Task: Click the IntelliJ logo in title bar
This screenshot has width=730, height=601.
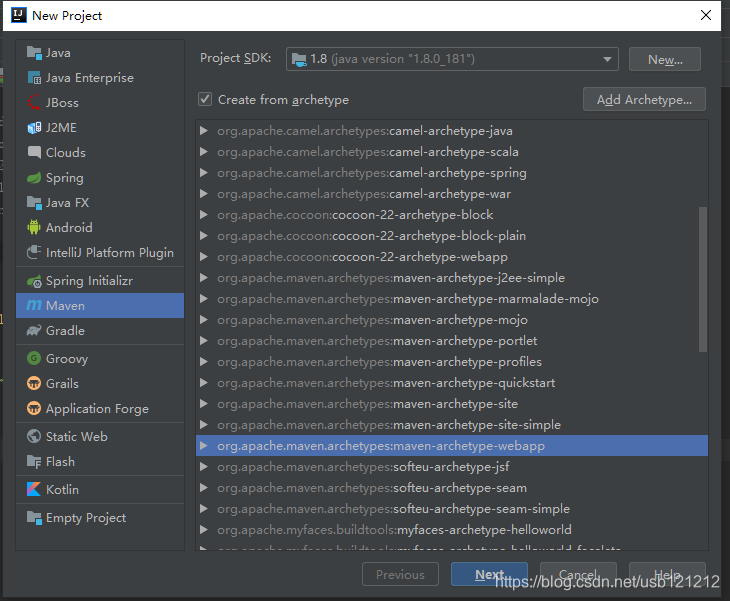Action: point(19,15)
